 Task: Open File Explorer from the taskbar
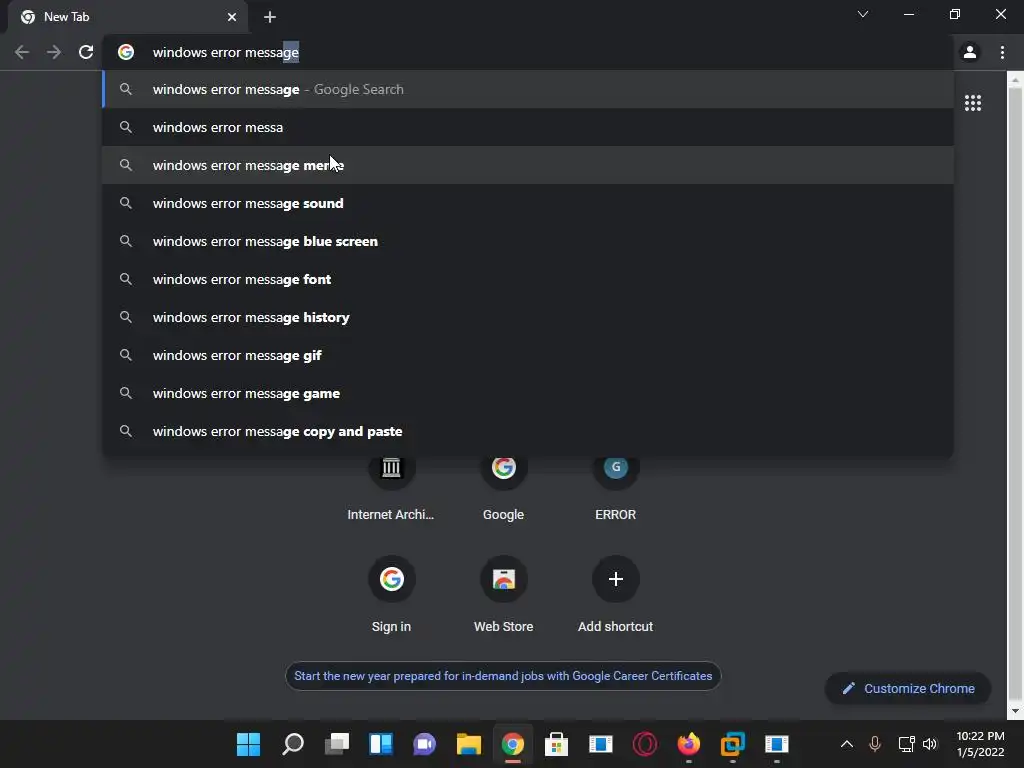coord(468,744)
